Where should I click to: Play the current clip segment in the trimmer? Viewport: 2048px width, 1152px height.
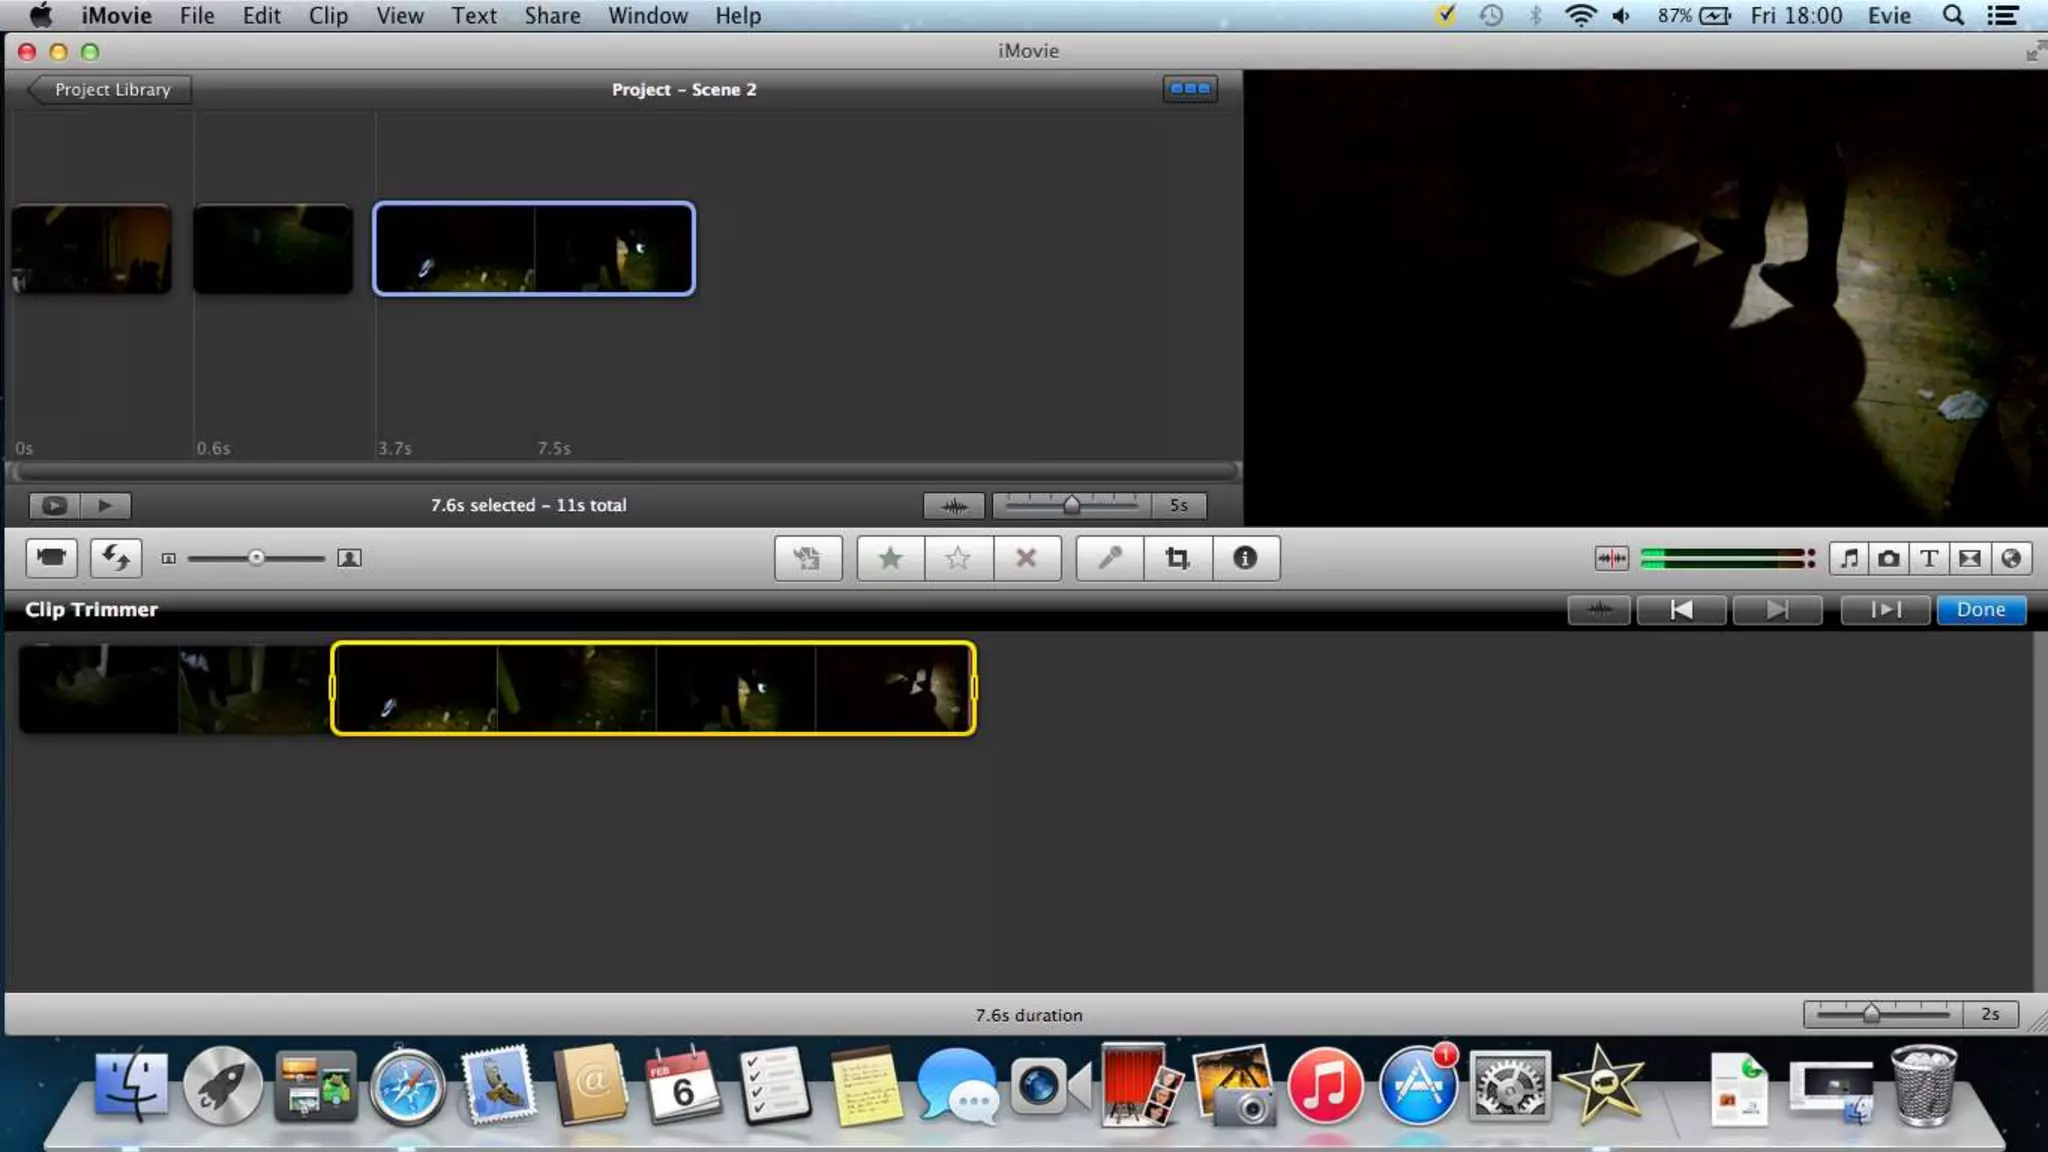click(x=1885, y=610)
